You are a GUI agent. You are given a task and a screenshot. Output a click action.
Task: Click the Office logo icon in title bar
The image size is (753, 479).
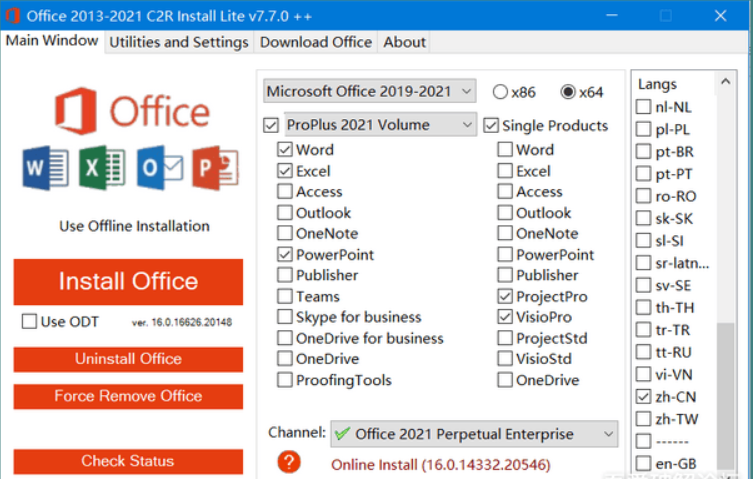tap(12, 15)
